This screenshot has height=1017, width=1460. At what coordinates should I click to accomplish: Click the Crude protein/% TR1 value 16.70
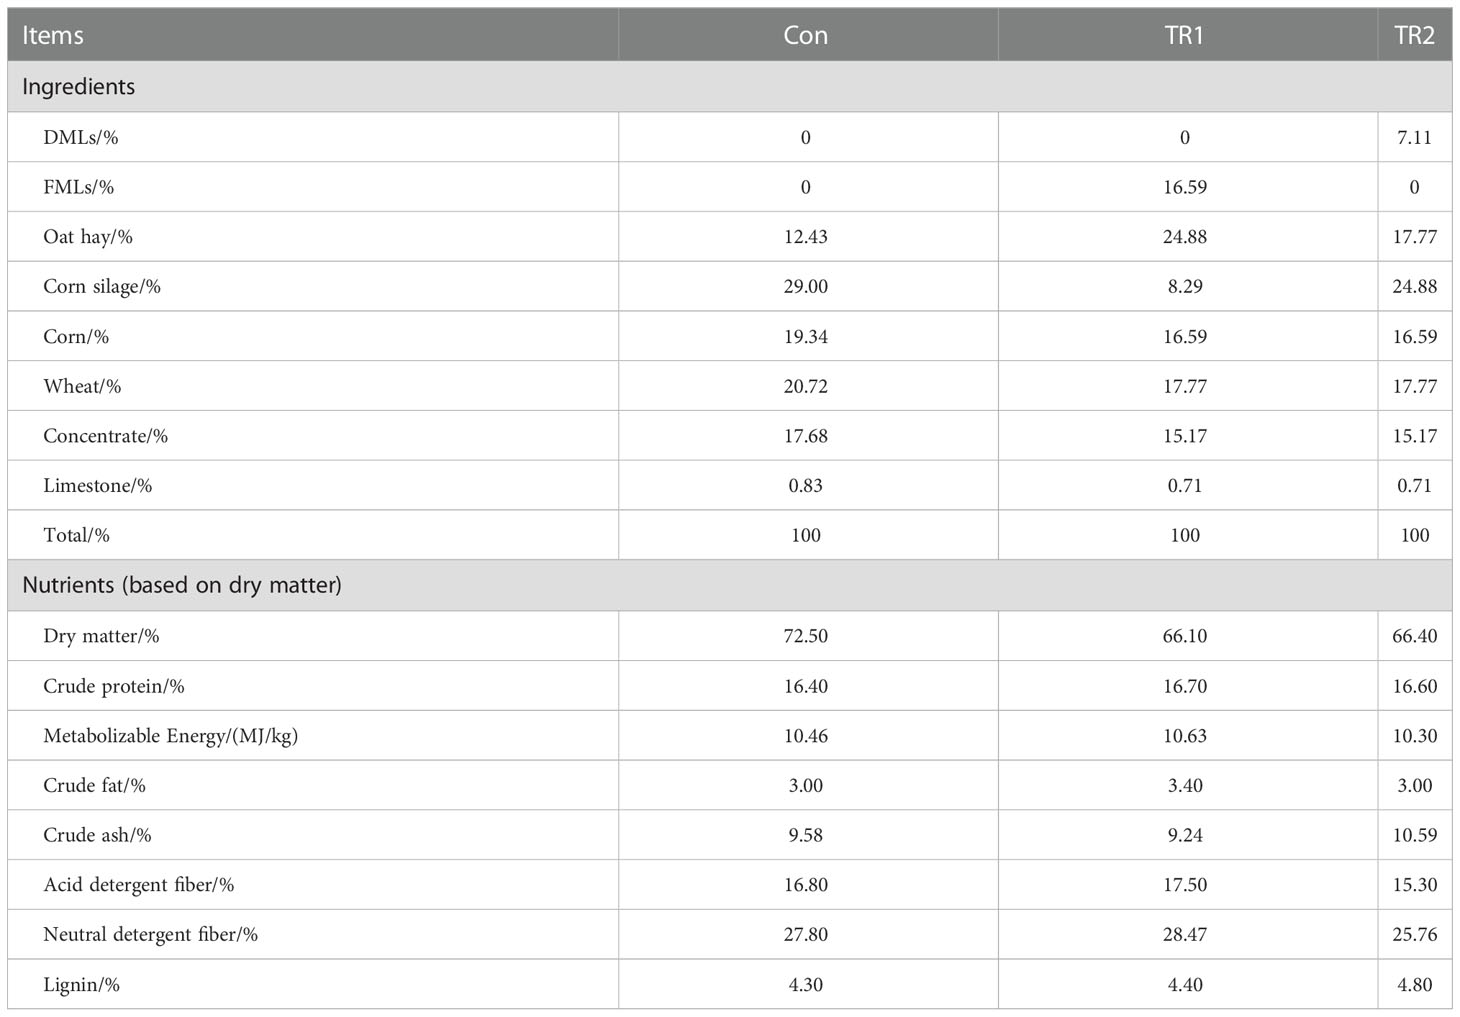coord(1185,686)
